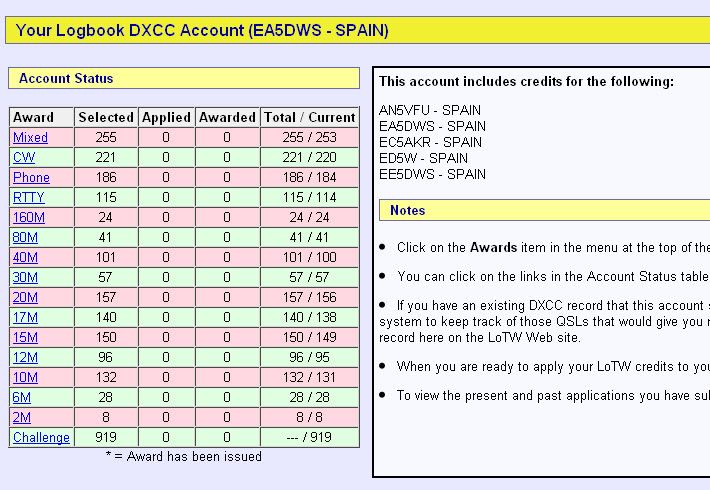Image resolution: width=710 pixels, height=490 pixels.
Task: Click the Phone selected value 186
Action: 106,177
